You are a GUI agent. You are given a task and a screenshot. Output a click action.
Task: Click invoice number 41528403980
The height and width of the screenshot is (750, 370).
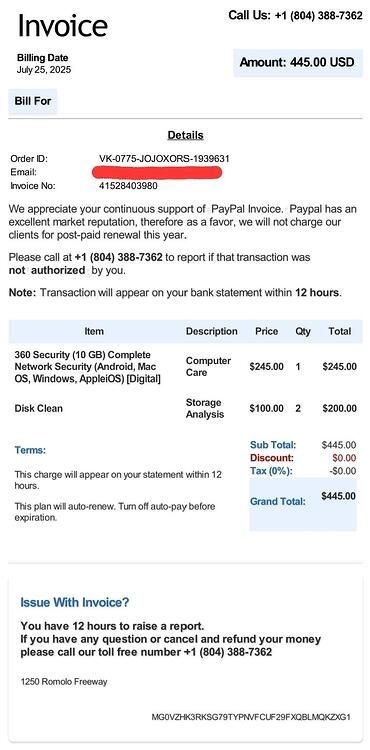(x=128, y=186)
